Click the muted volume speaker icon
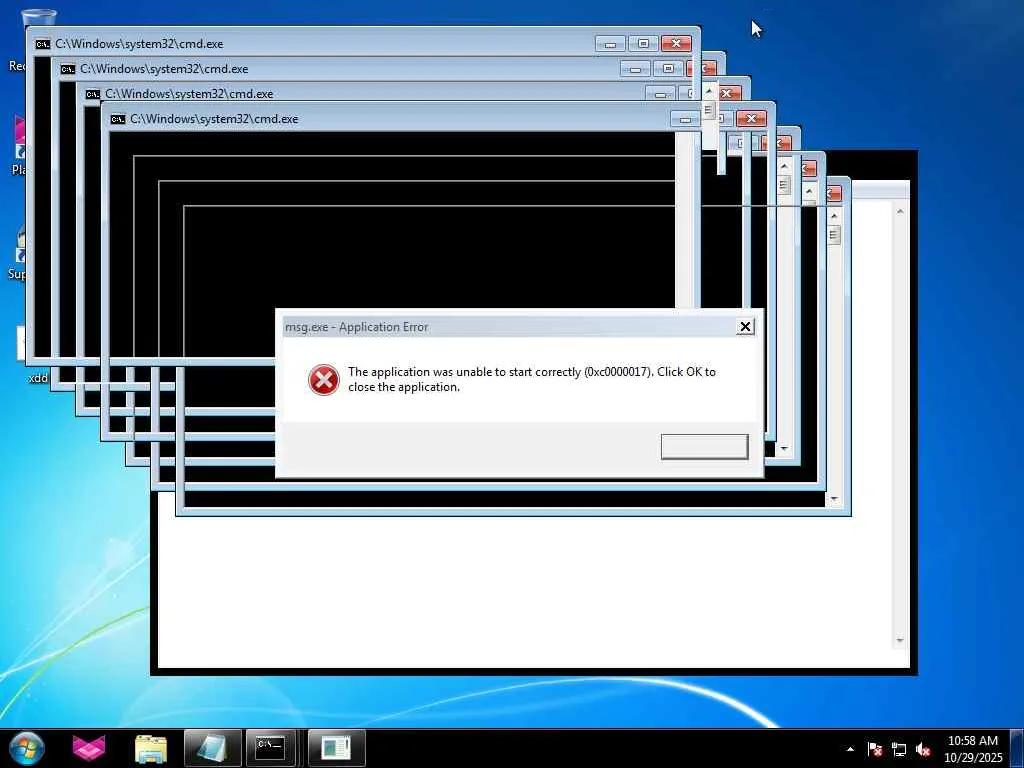 pyautogui.click(x=923, y=749)
